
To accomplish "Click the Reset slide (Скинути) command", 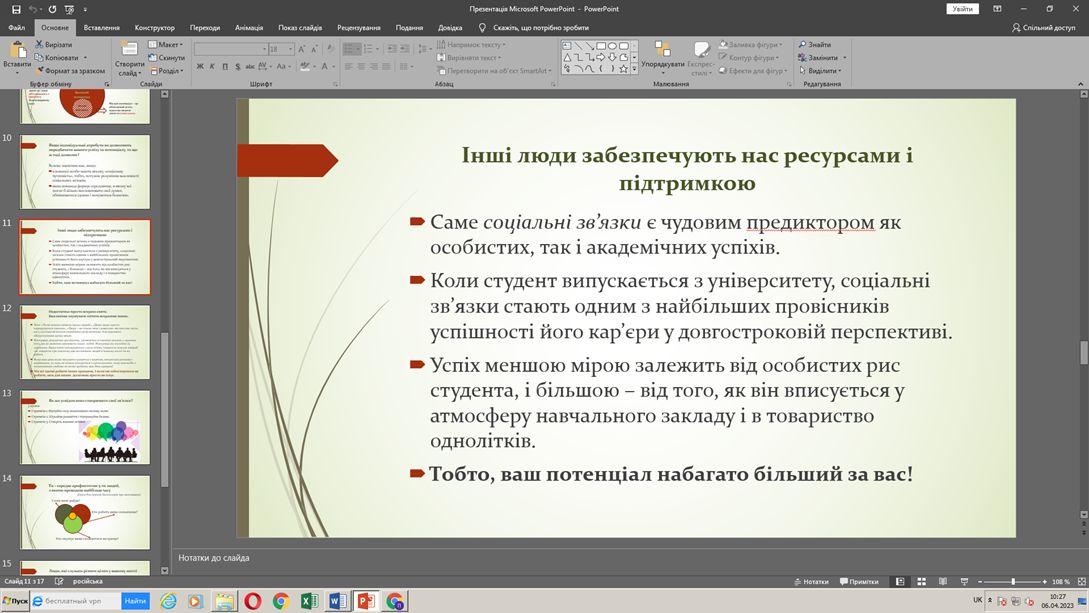I will pos(167,58).
